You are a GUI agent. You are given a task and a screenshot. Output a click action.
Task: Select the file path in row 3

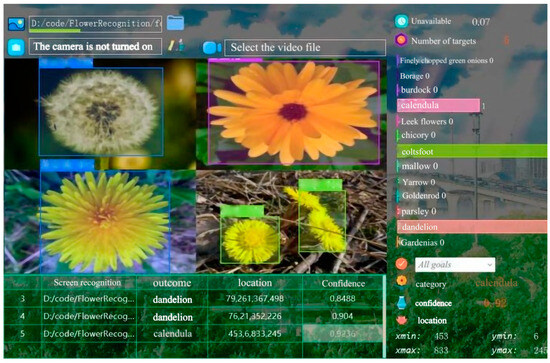click(x=89, y=299)
